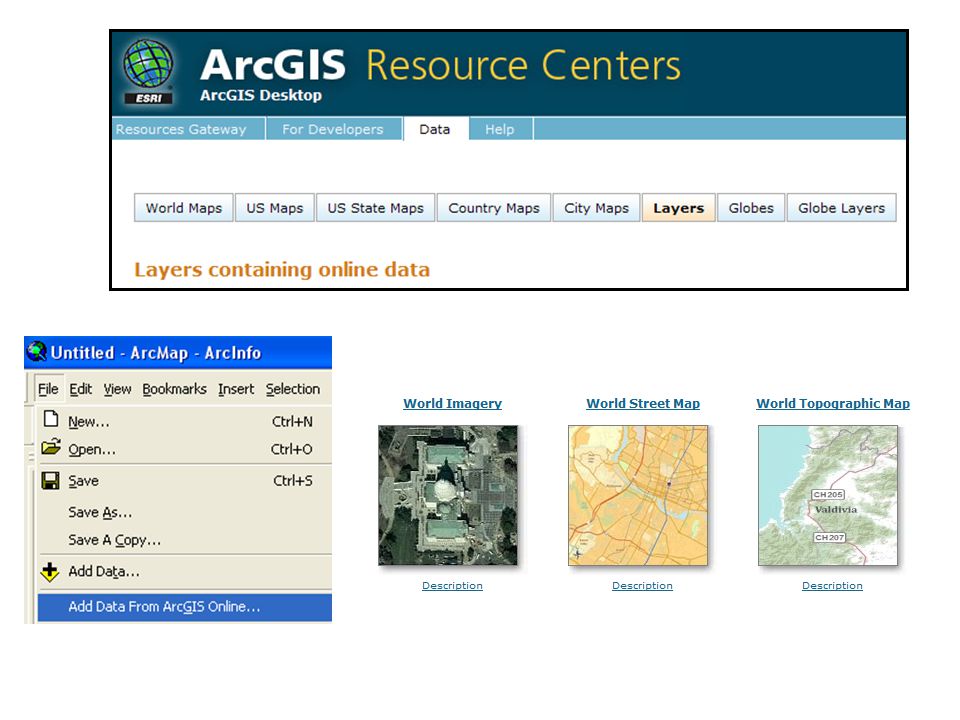Choose Add Data From ArcGIS Online...
Viewport: 960px width, 720px height.
point(184,607)
